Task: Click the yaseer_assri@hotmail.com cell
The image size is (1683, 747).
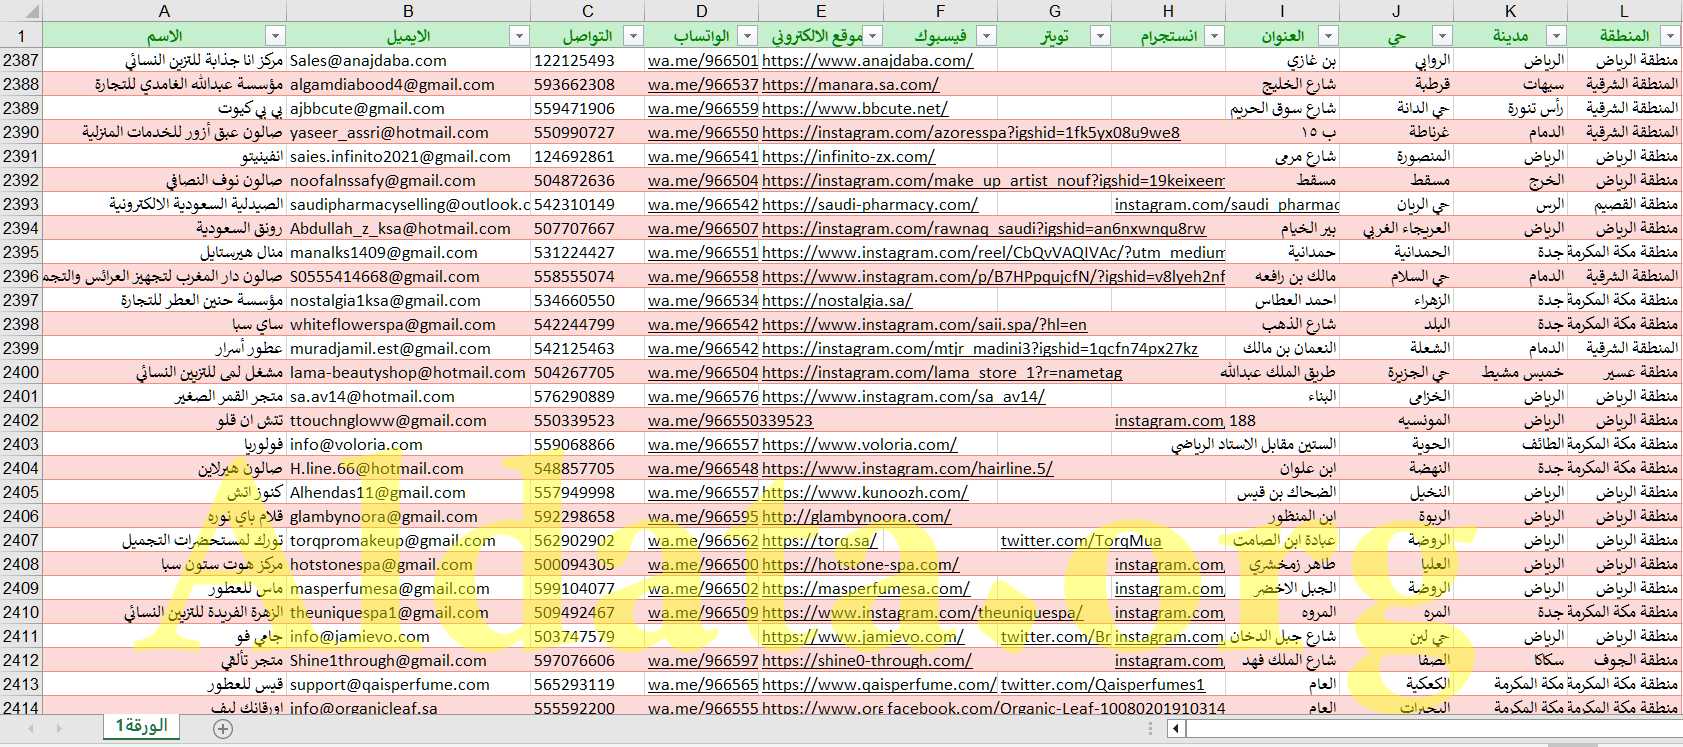Action: point(408,132)
